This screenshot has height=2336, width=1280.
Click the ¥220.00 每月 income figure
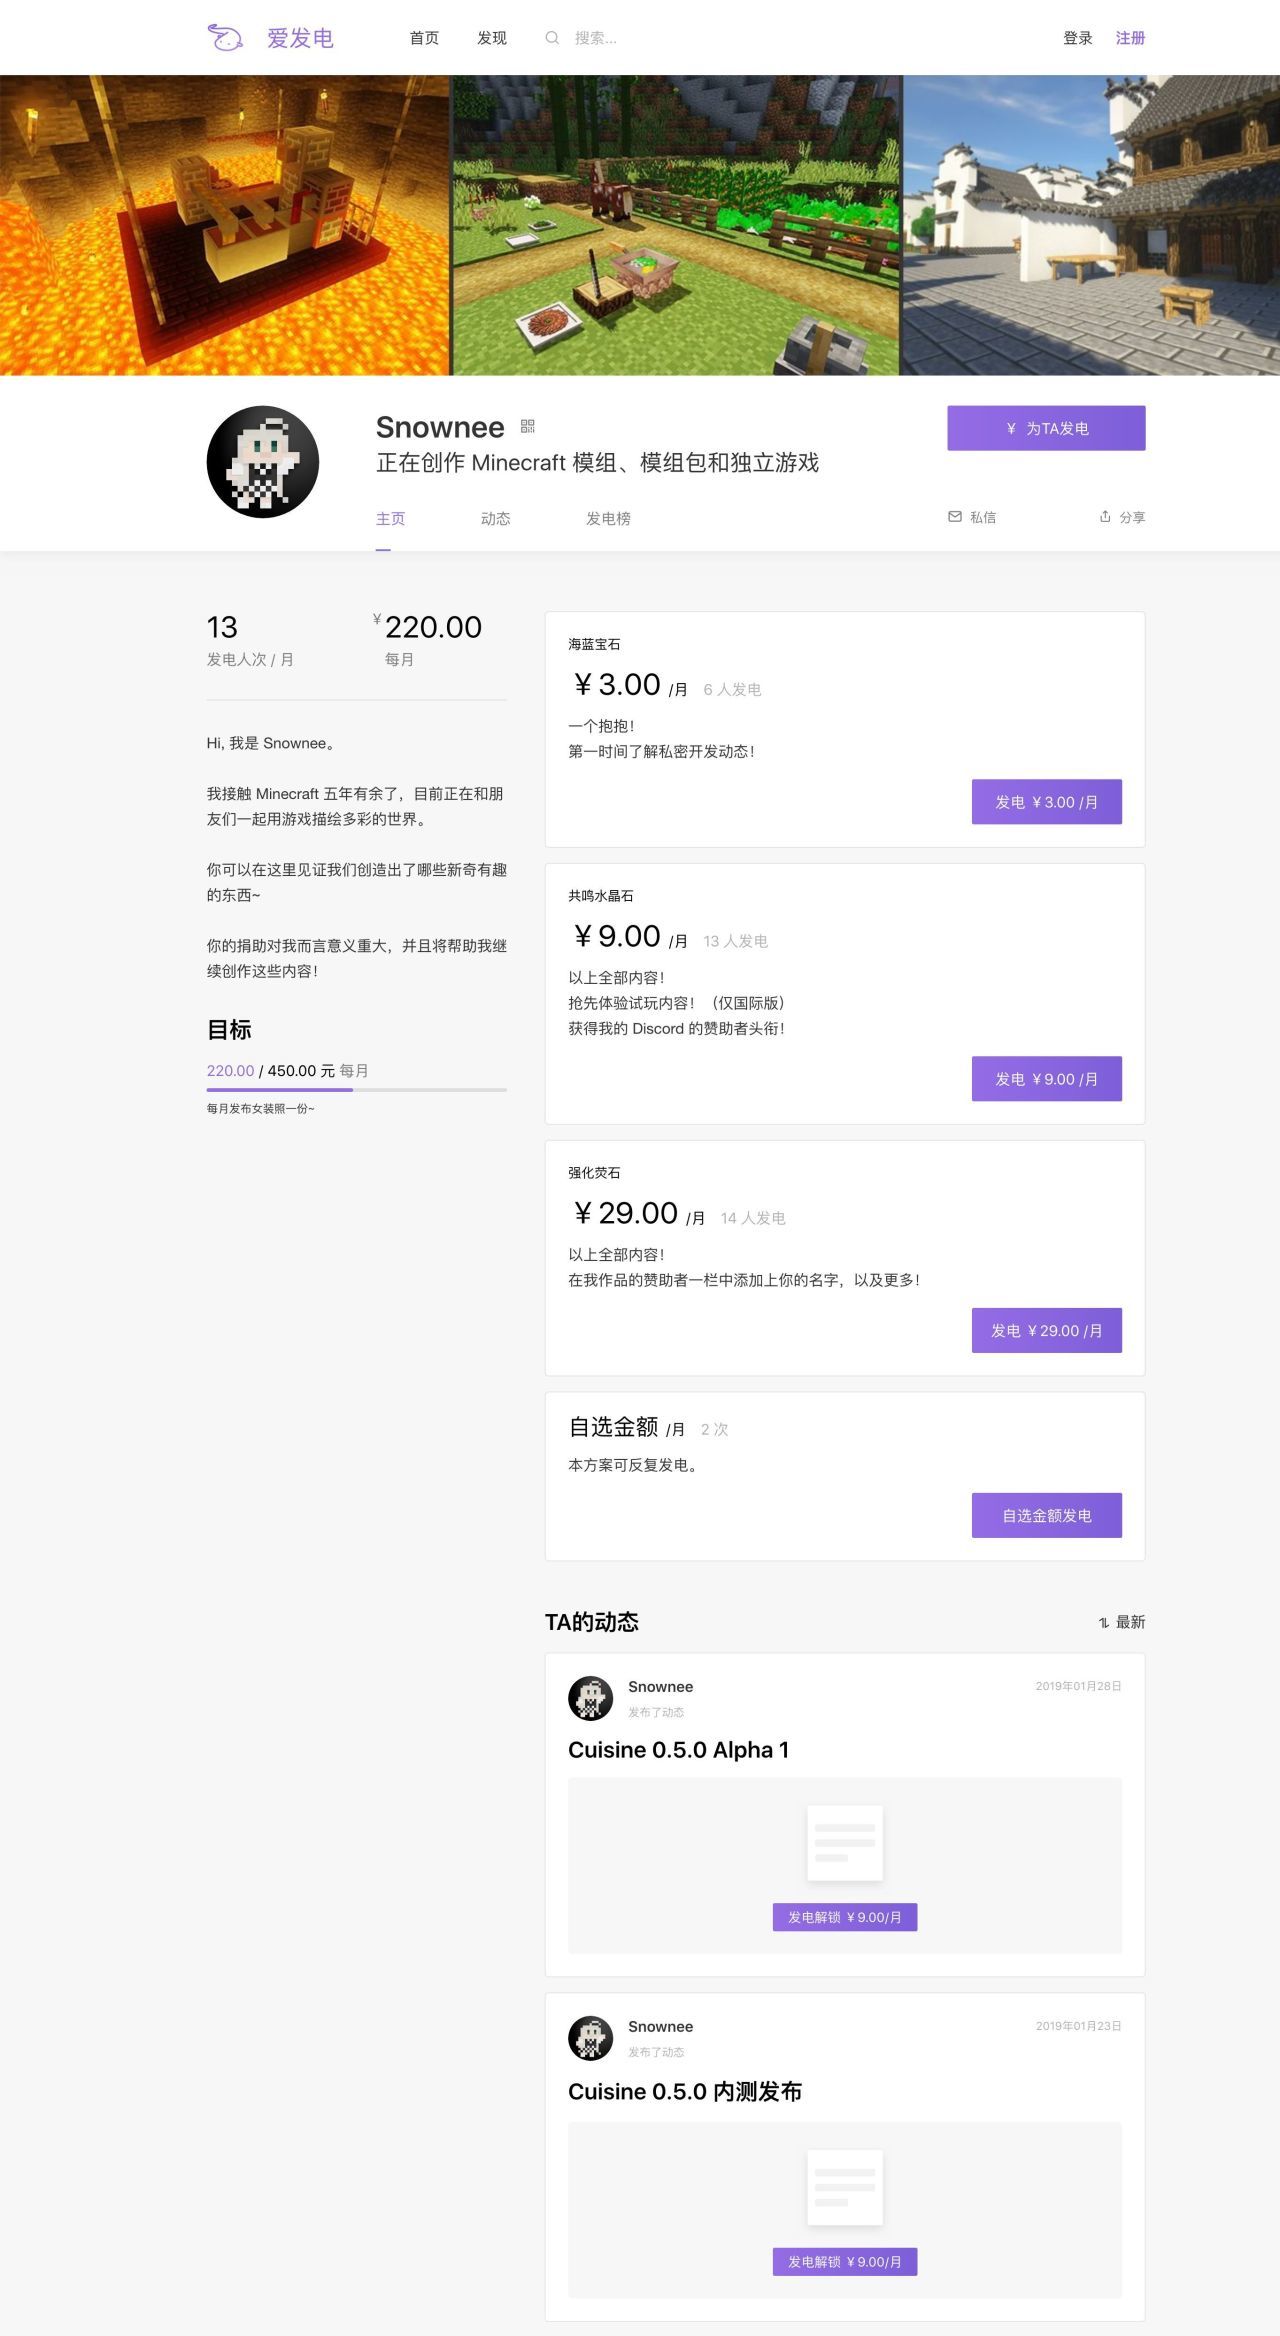tap(428, 638)
